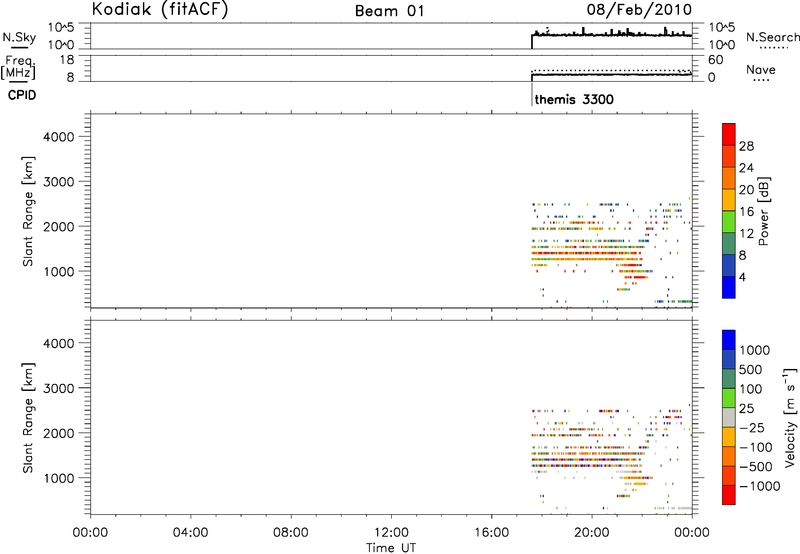Click '4000' tick on power panel axis
Viewport: 800px width, 554px height.
click(x=59, y=137)
